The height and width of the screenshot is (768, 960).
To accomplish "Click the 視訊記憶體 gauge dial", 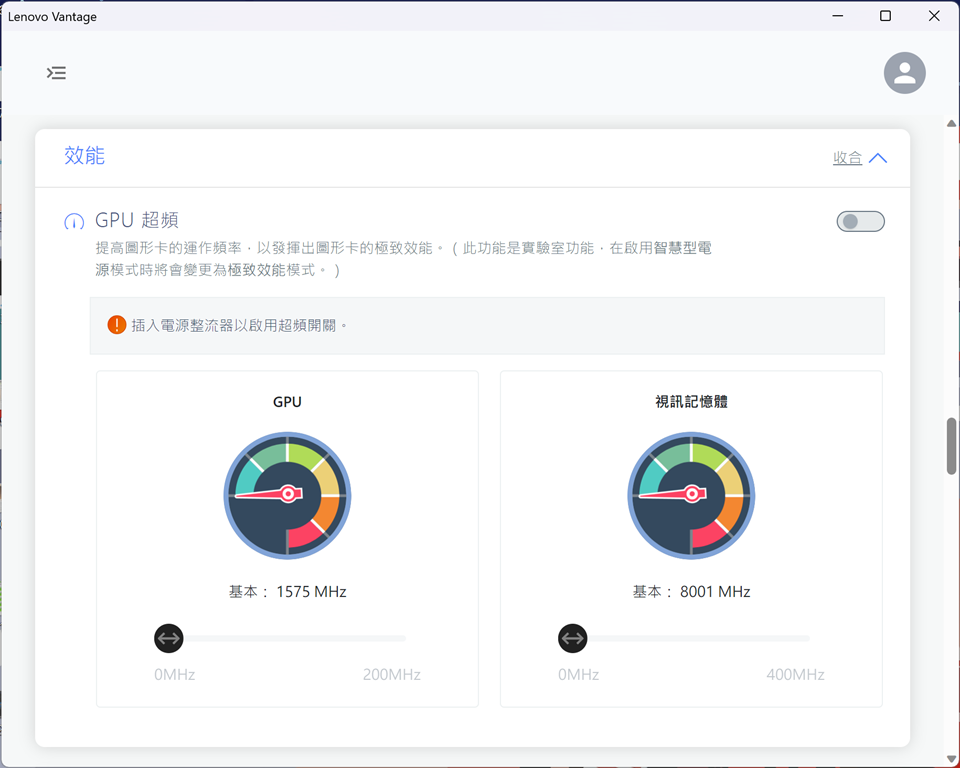I will (691, 495).
